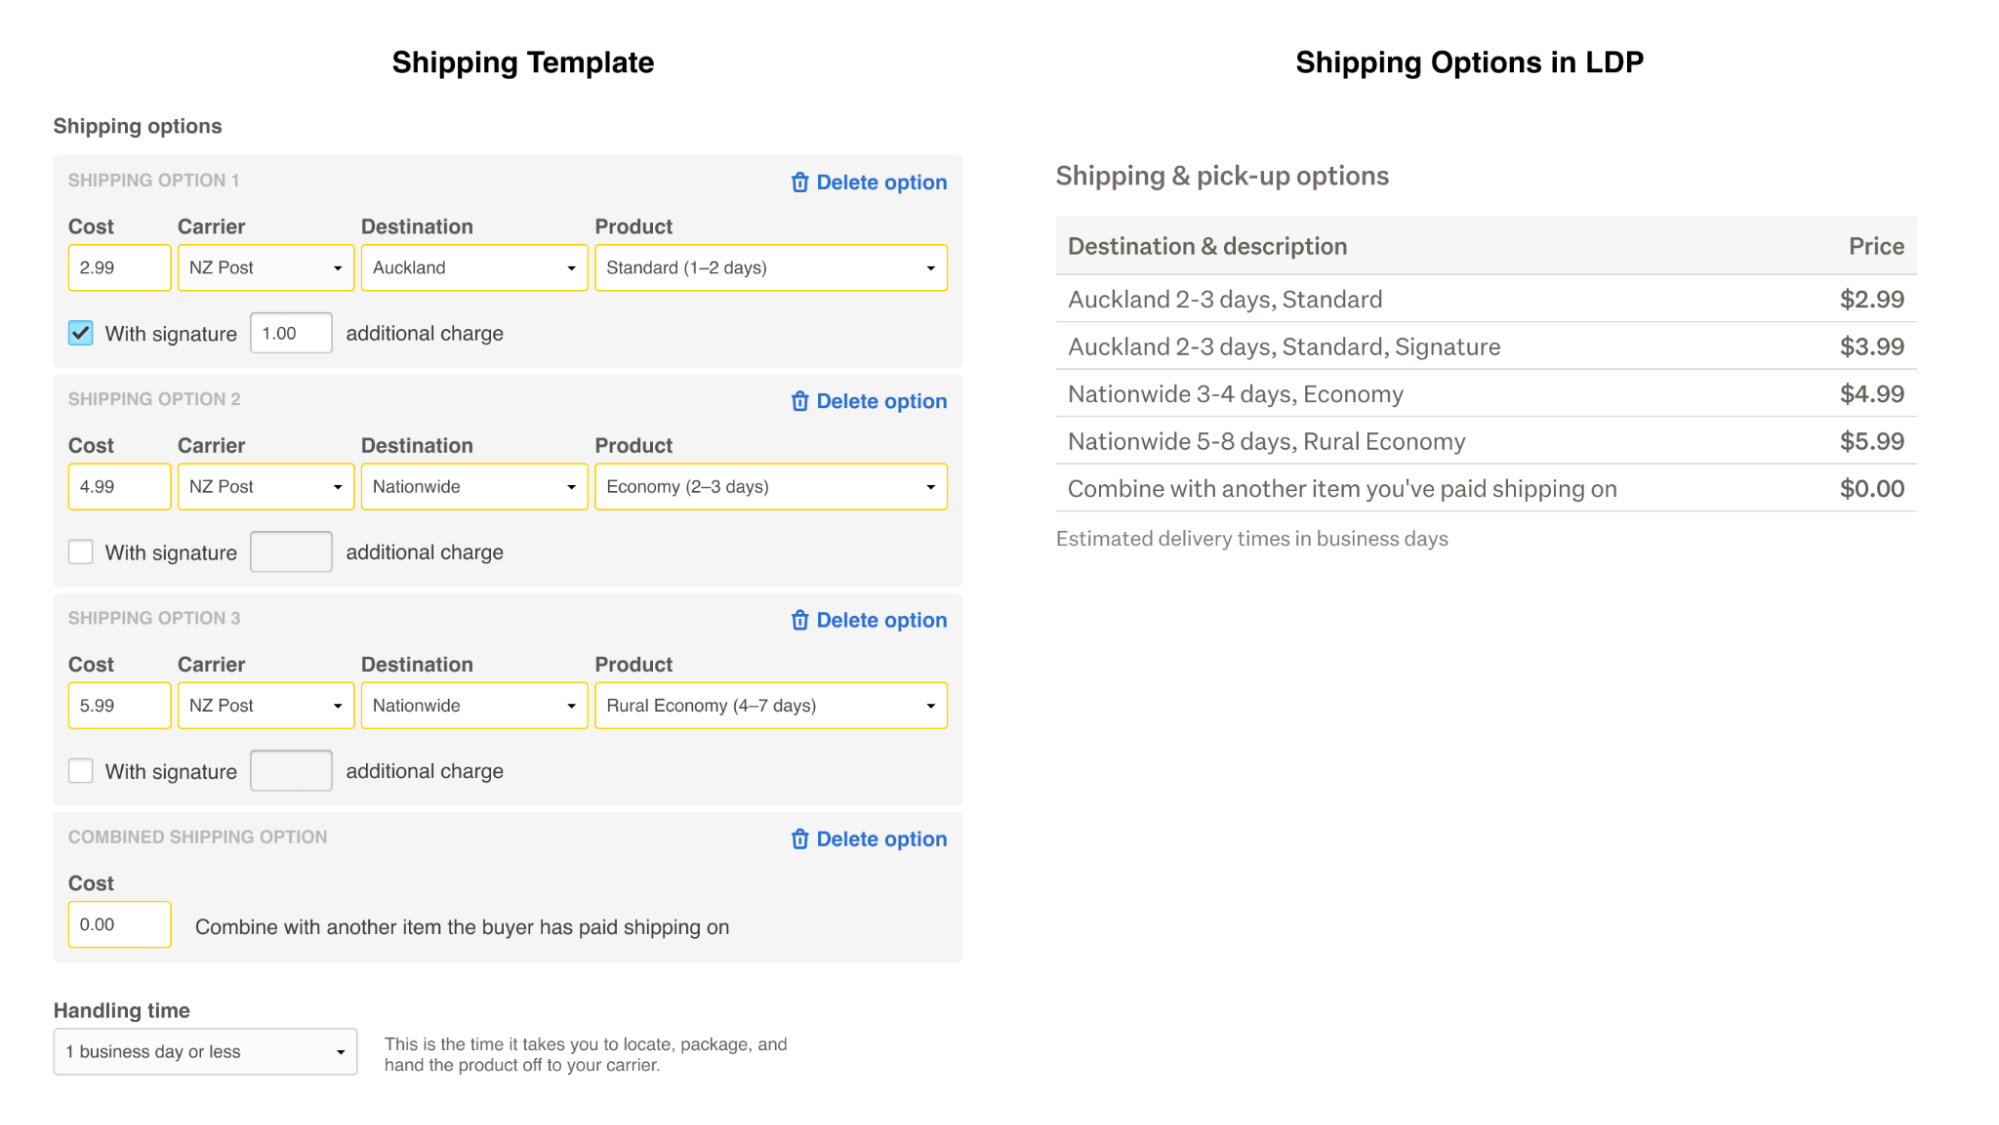1999x1125 pixels.
Task: Click the trash icon for Shipping Option 2
Action: [800, 401]
